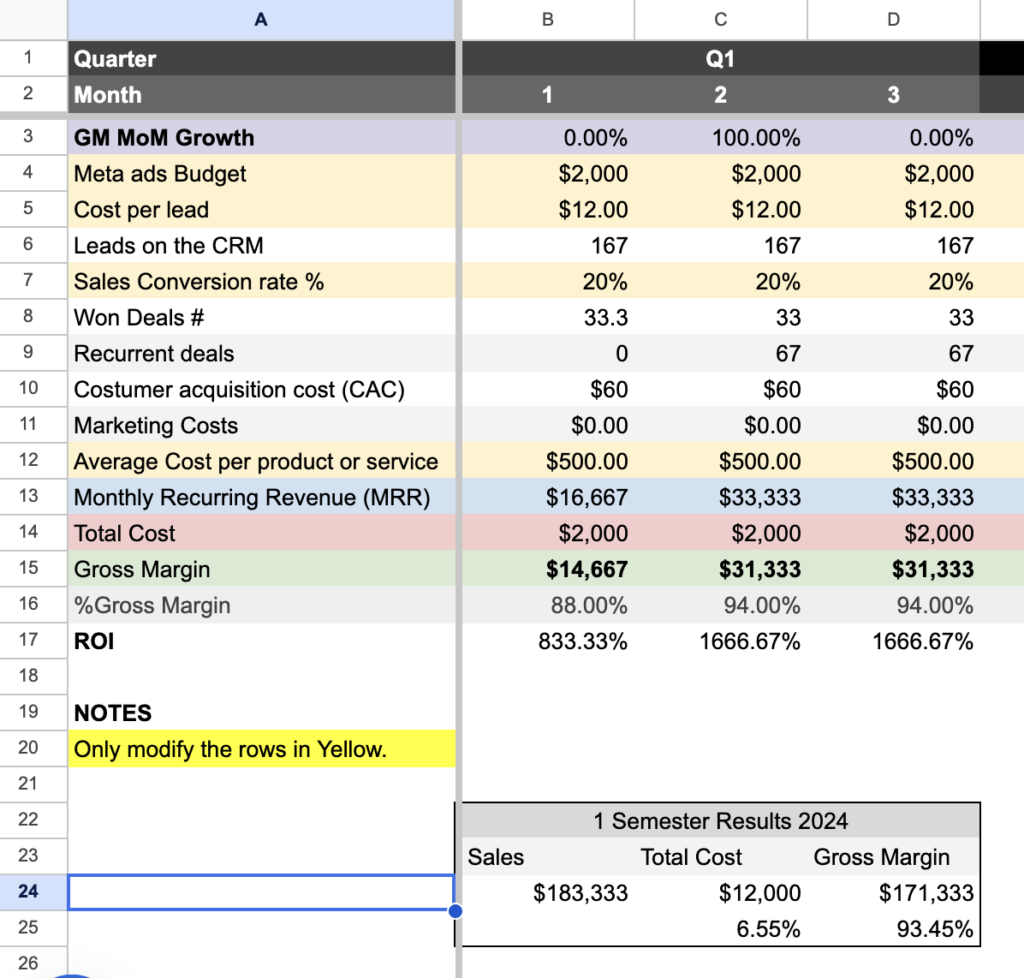1024x978 pixels.
Task: Click the $183,333 sales total
Action: tap(548, 892)
